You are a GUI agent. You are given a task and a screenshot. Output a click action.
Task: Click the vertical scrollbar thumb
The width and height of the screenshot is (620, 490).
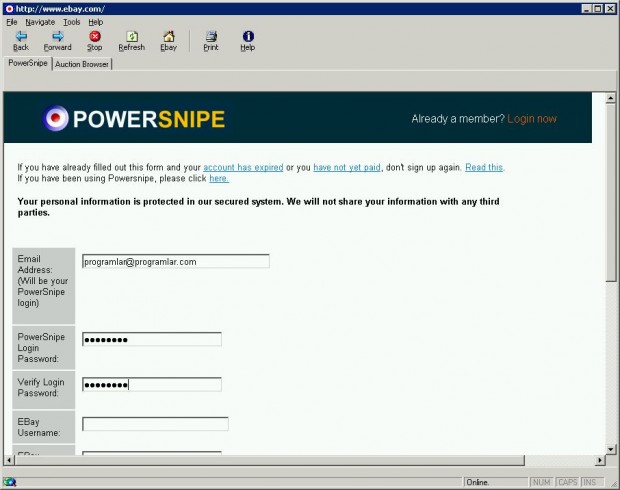(x=611, y=192)
